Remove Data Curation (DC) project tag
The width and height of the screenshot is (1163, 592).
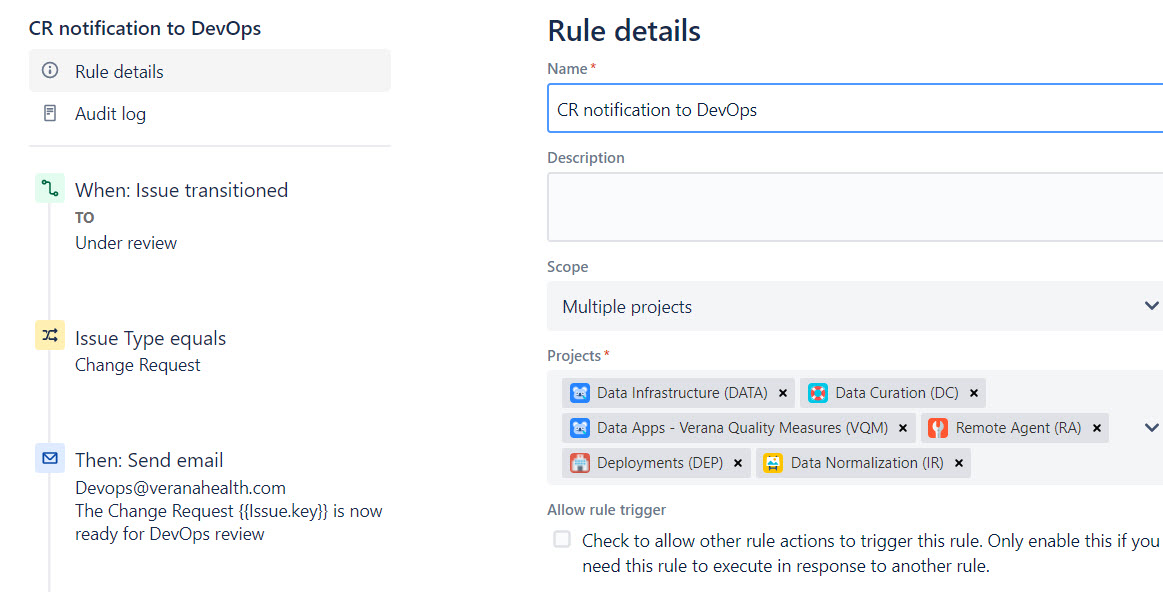[974, 393]
